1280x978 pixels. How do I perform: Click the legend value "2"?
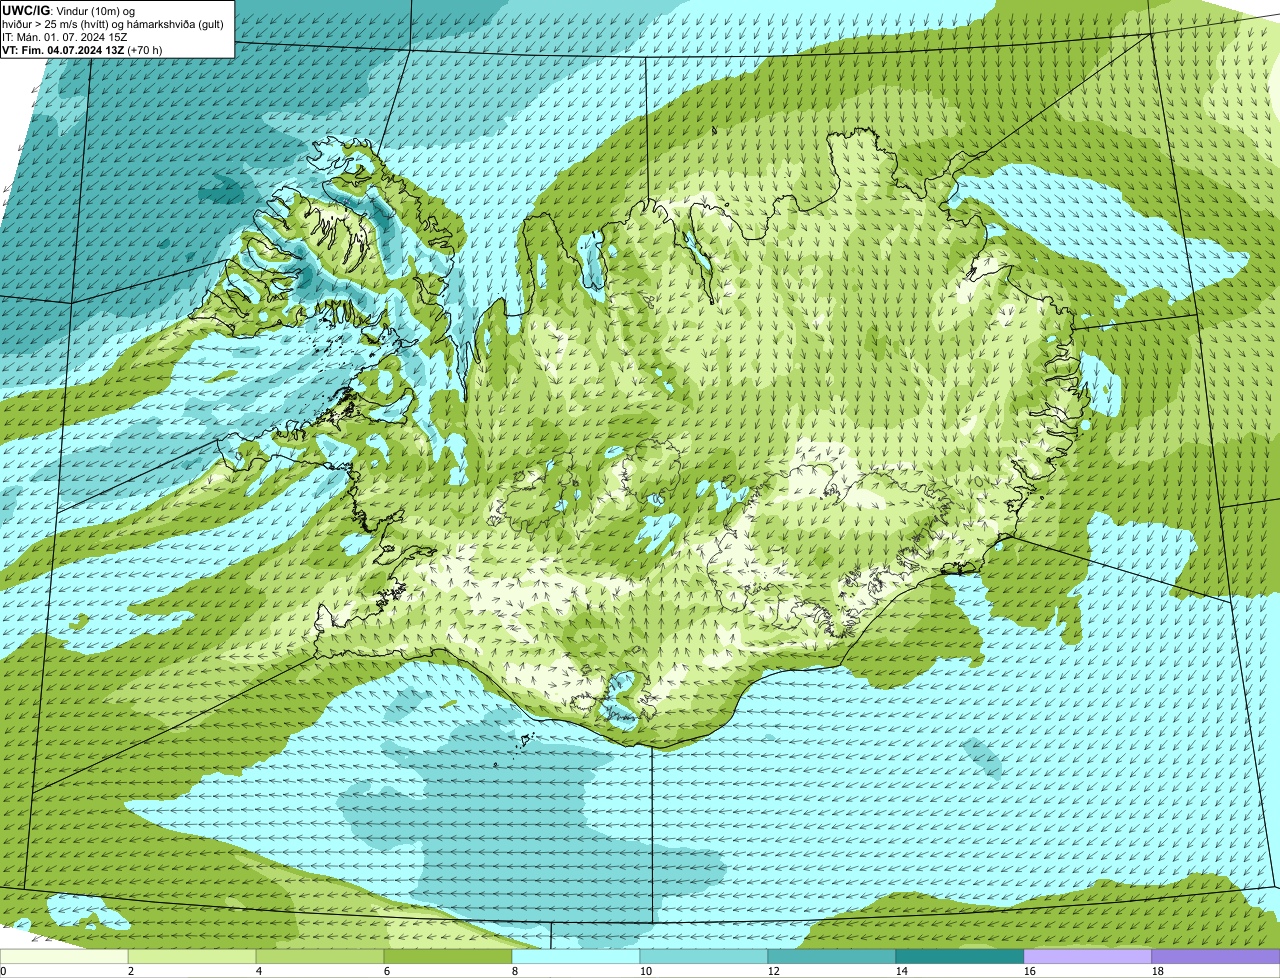pyautogui.click(x=130, y=971)
